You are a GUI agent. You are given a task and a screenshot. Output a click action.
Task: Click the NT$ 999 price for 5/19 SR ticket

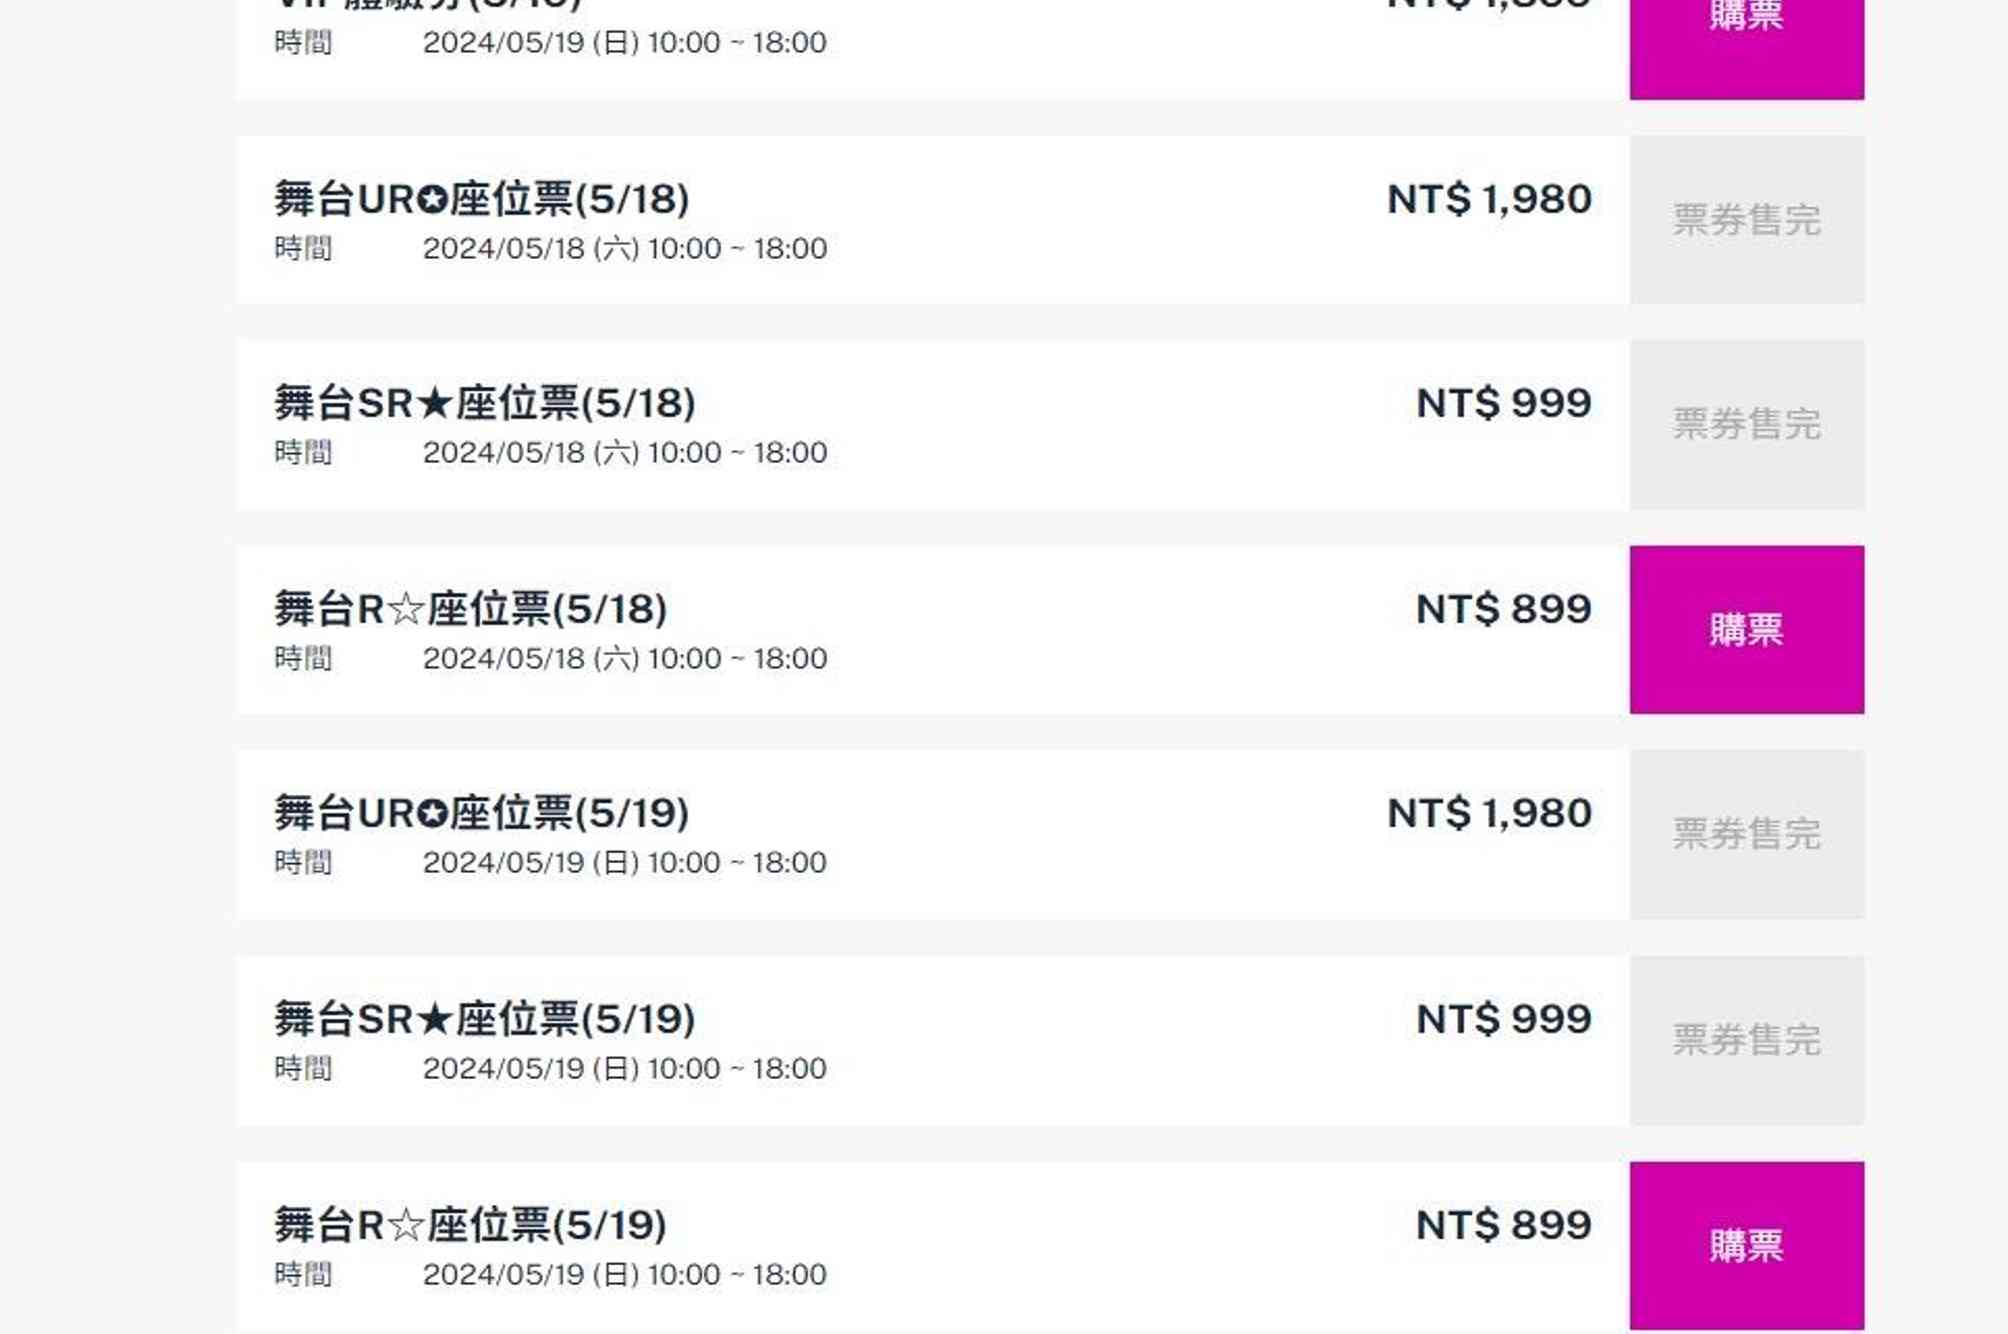[x=1504, y=1019]
